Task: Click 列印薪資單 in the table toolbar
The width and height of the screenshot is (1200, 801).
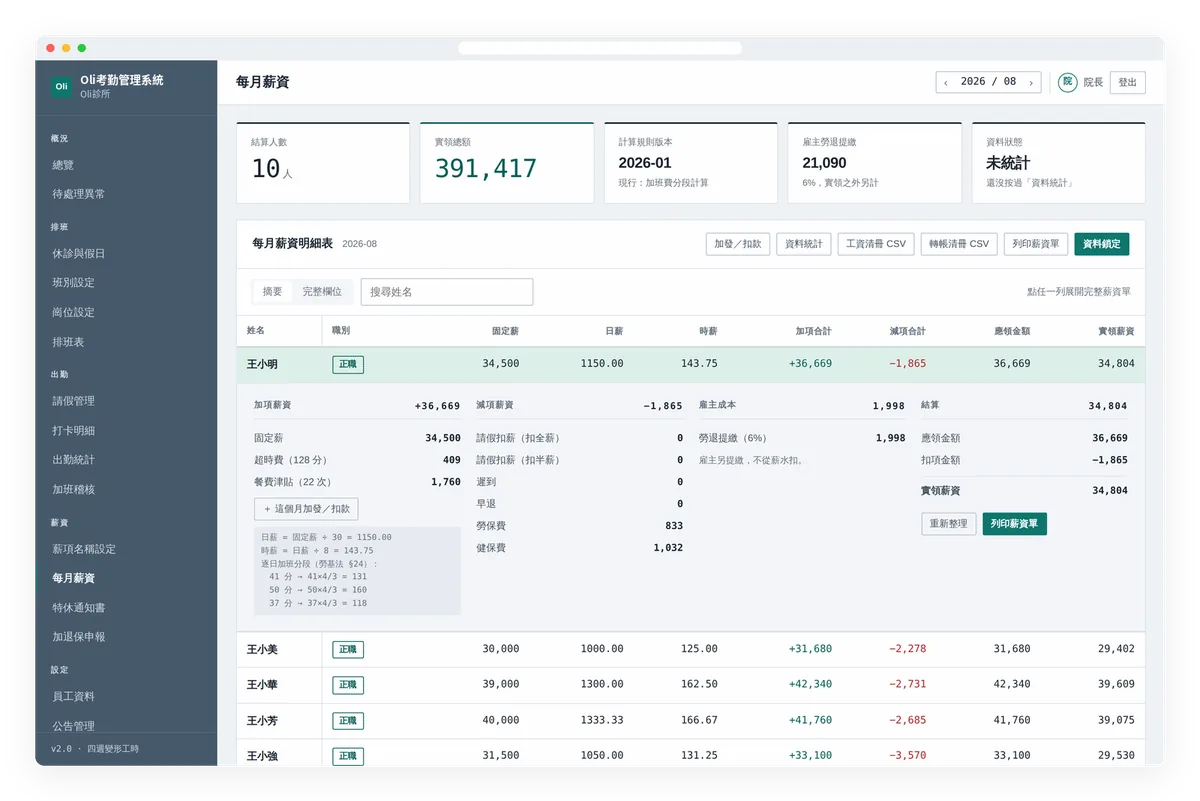Action: [x=1035, y=244]
